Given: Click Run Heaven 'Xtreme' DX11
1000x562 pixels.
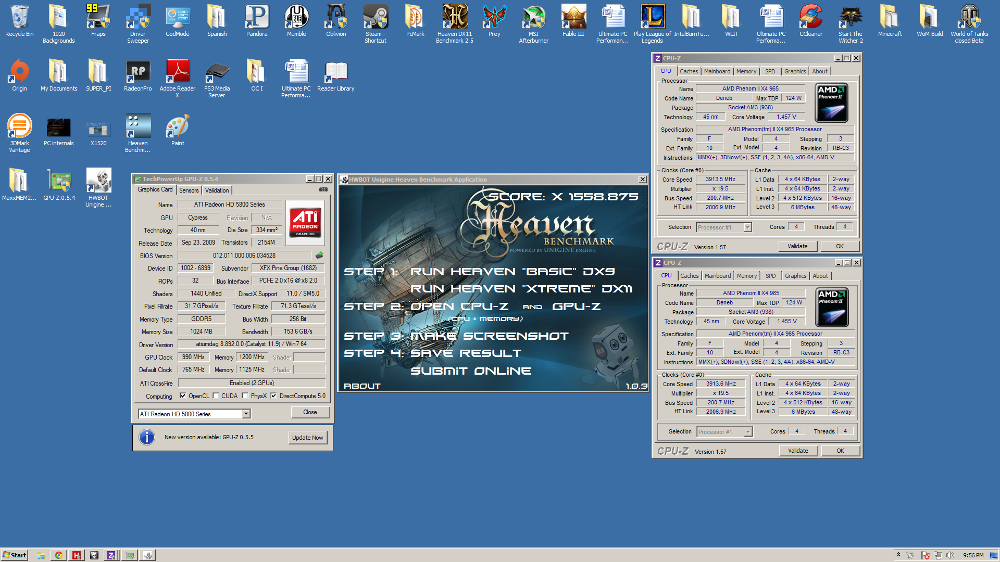Looking at the screenshot, I should pos(521,289).
